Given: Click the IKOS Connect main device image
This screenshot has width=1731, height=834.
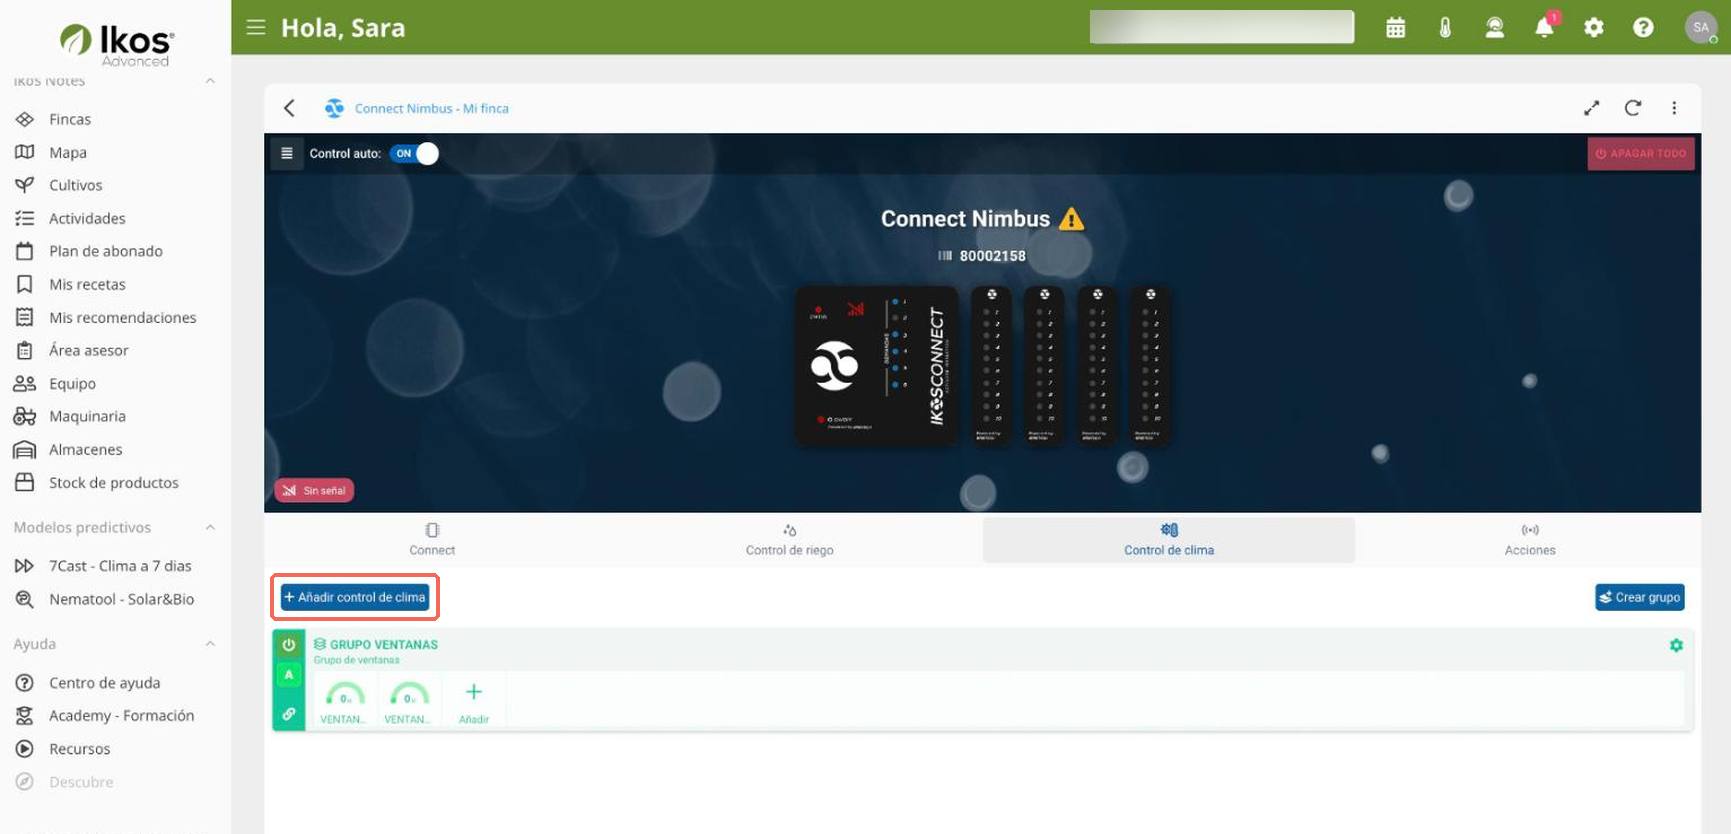Looking at the screenshot, I should [x=877, y=366].
